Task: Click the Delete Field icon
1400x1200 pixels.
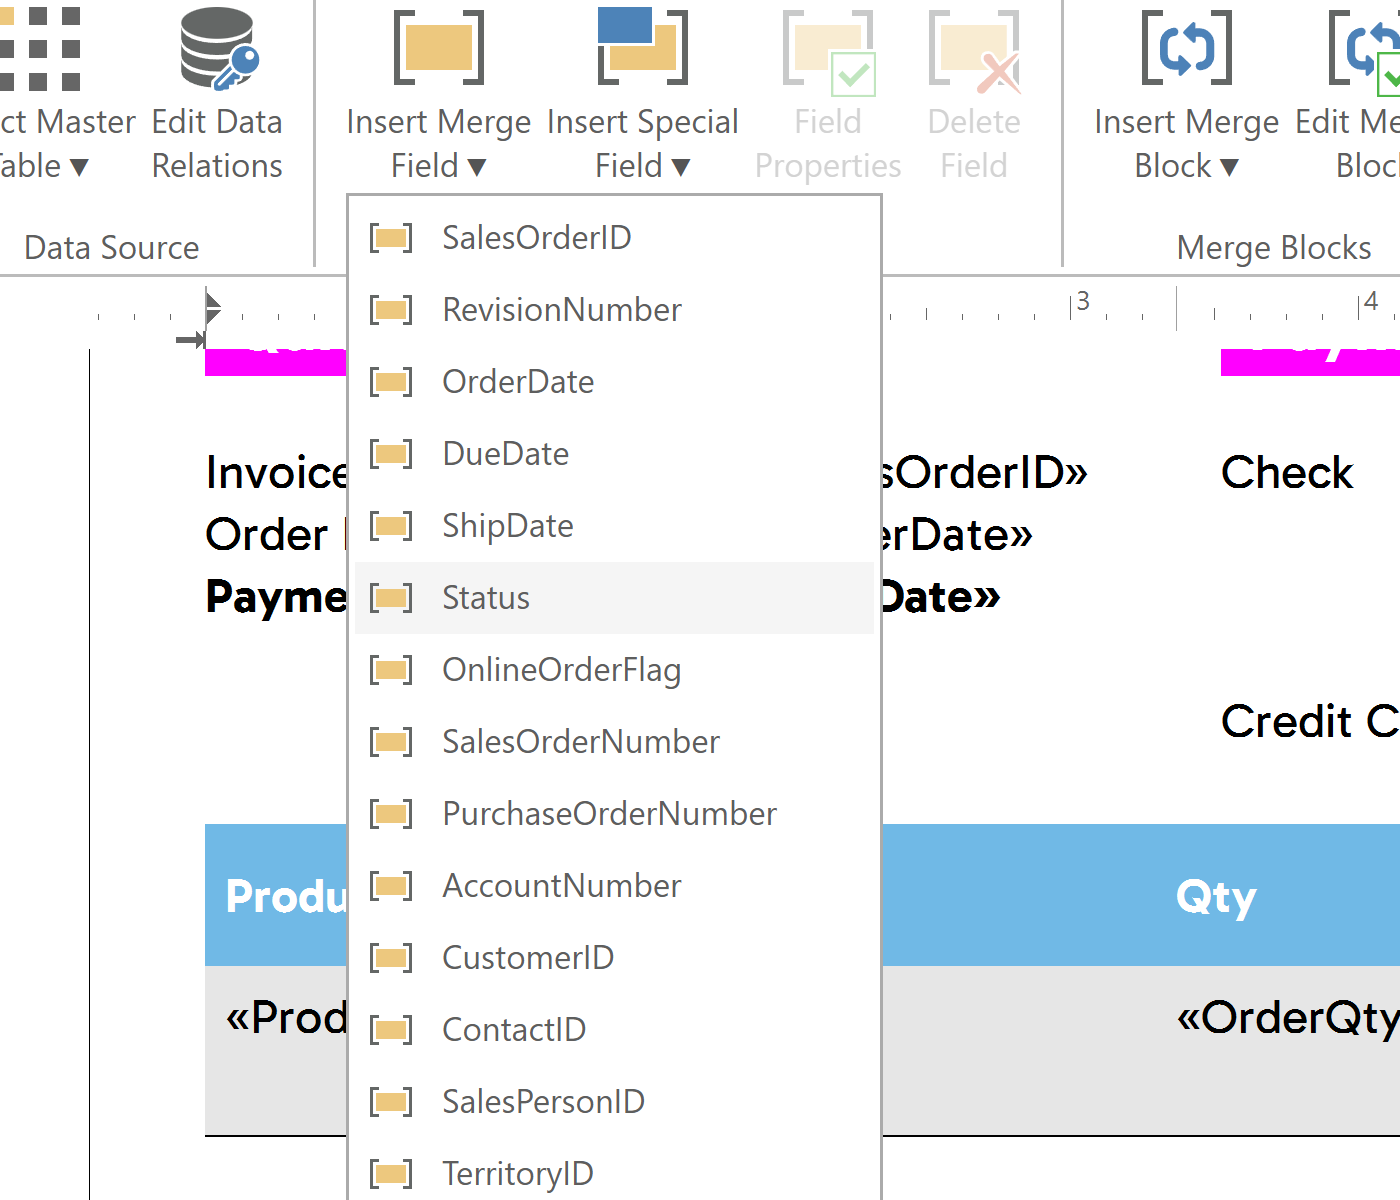Action: pyautogui.click(x=974, y=52)
